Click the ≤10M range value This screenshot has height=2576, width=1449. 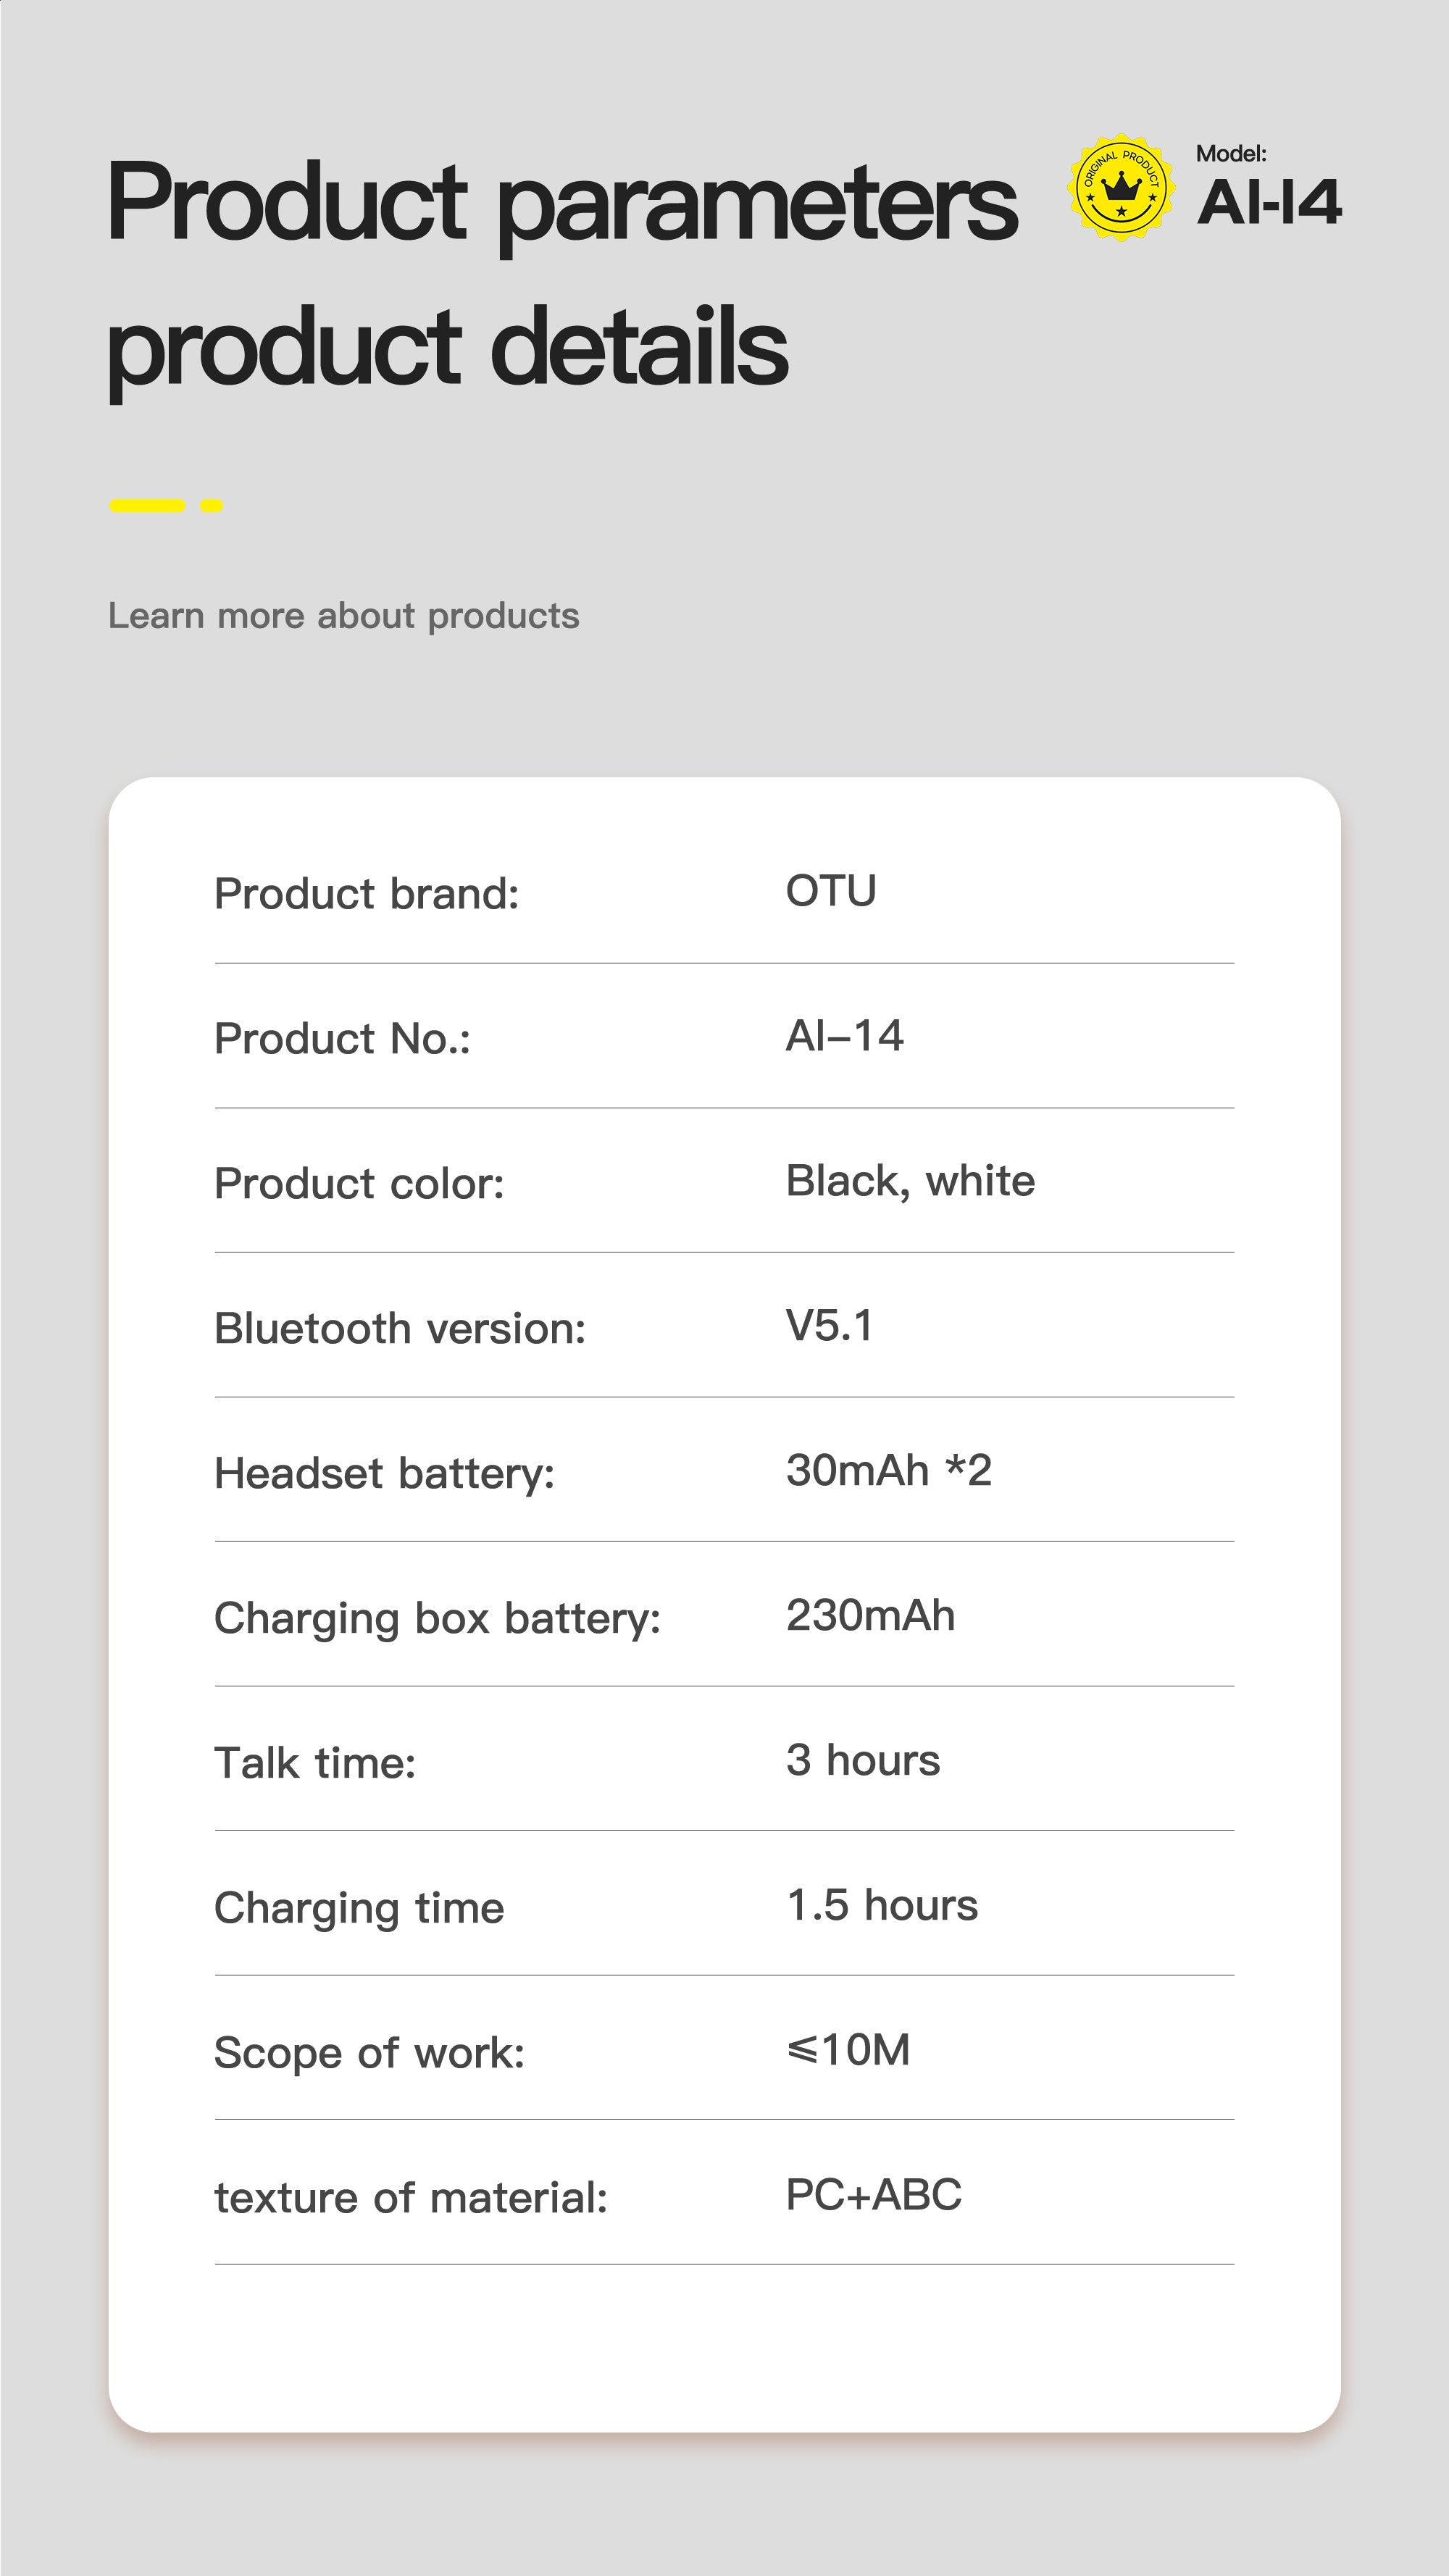[x=848, y=2050]
